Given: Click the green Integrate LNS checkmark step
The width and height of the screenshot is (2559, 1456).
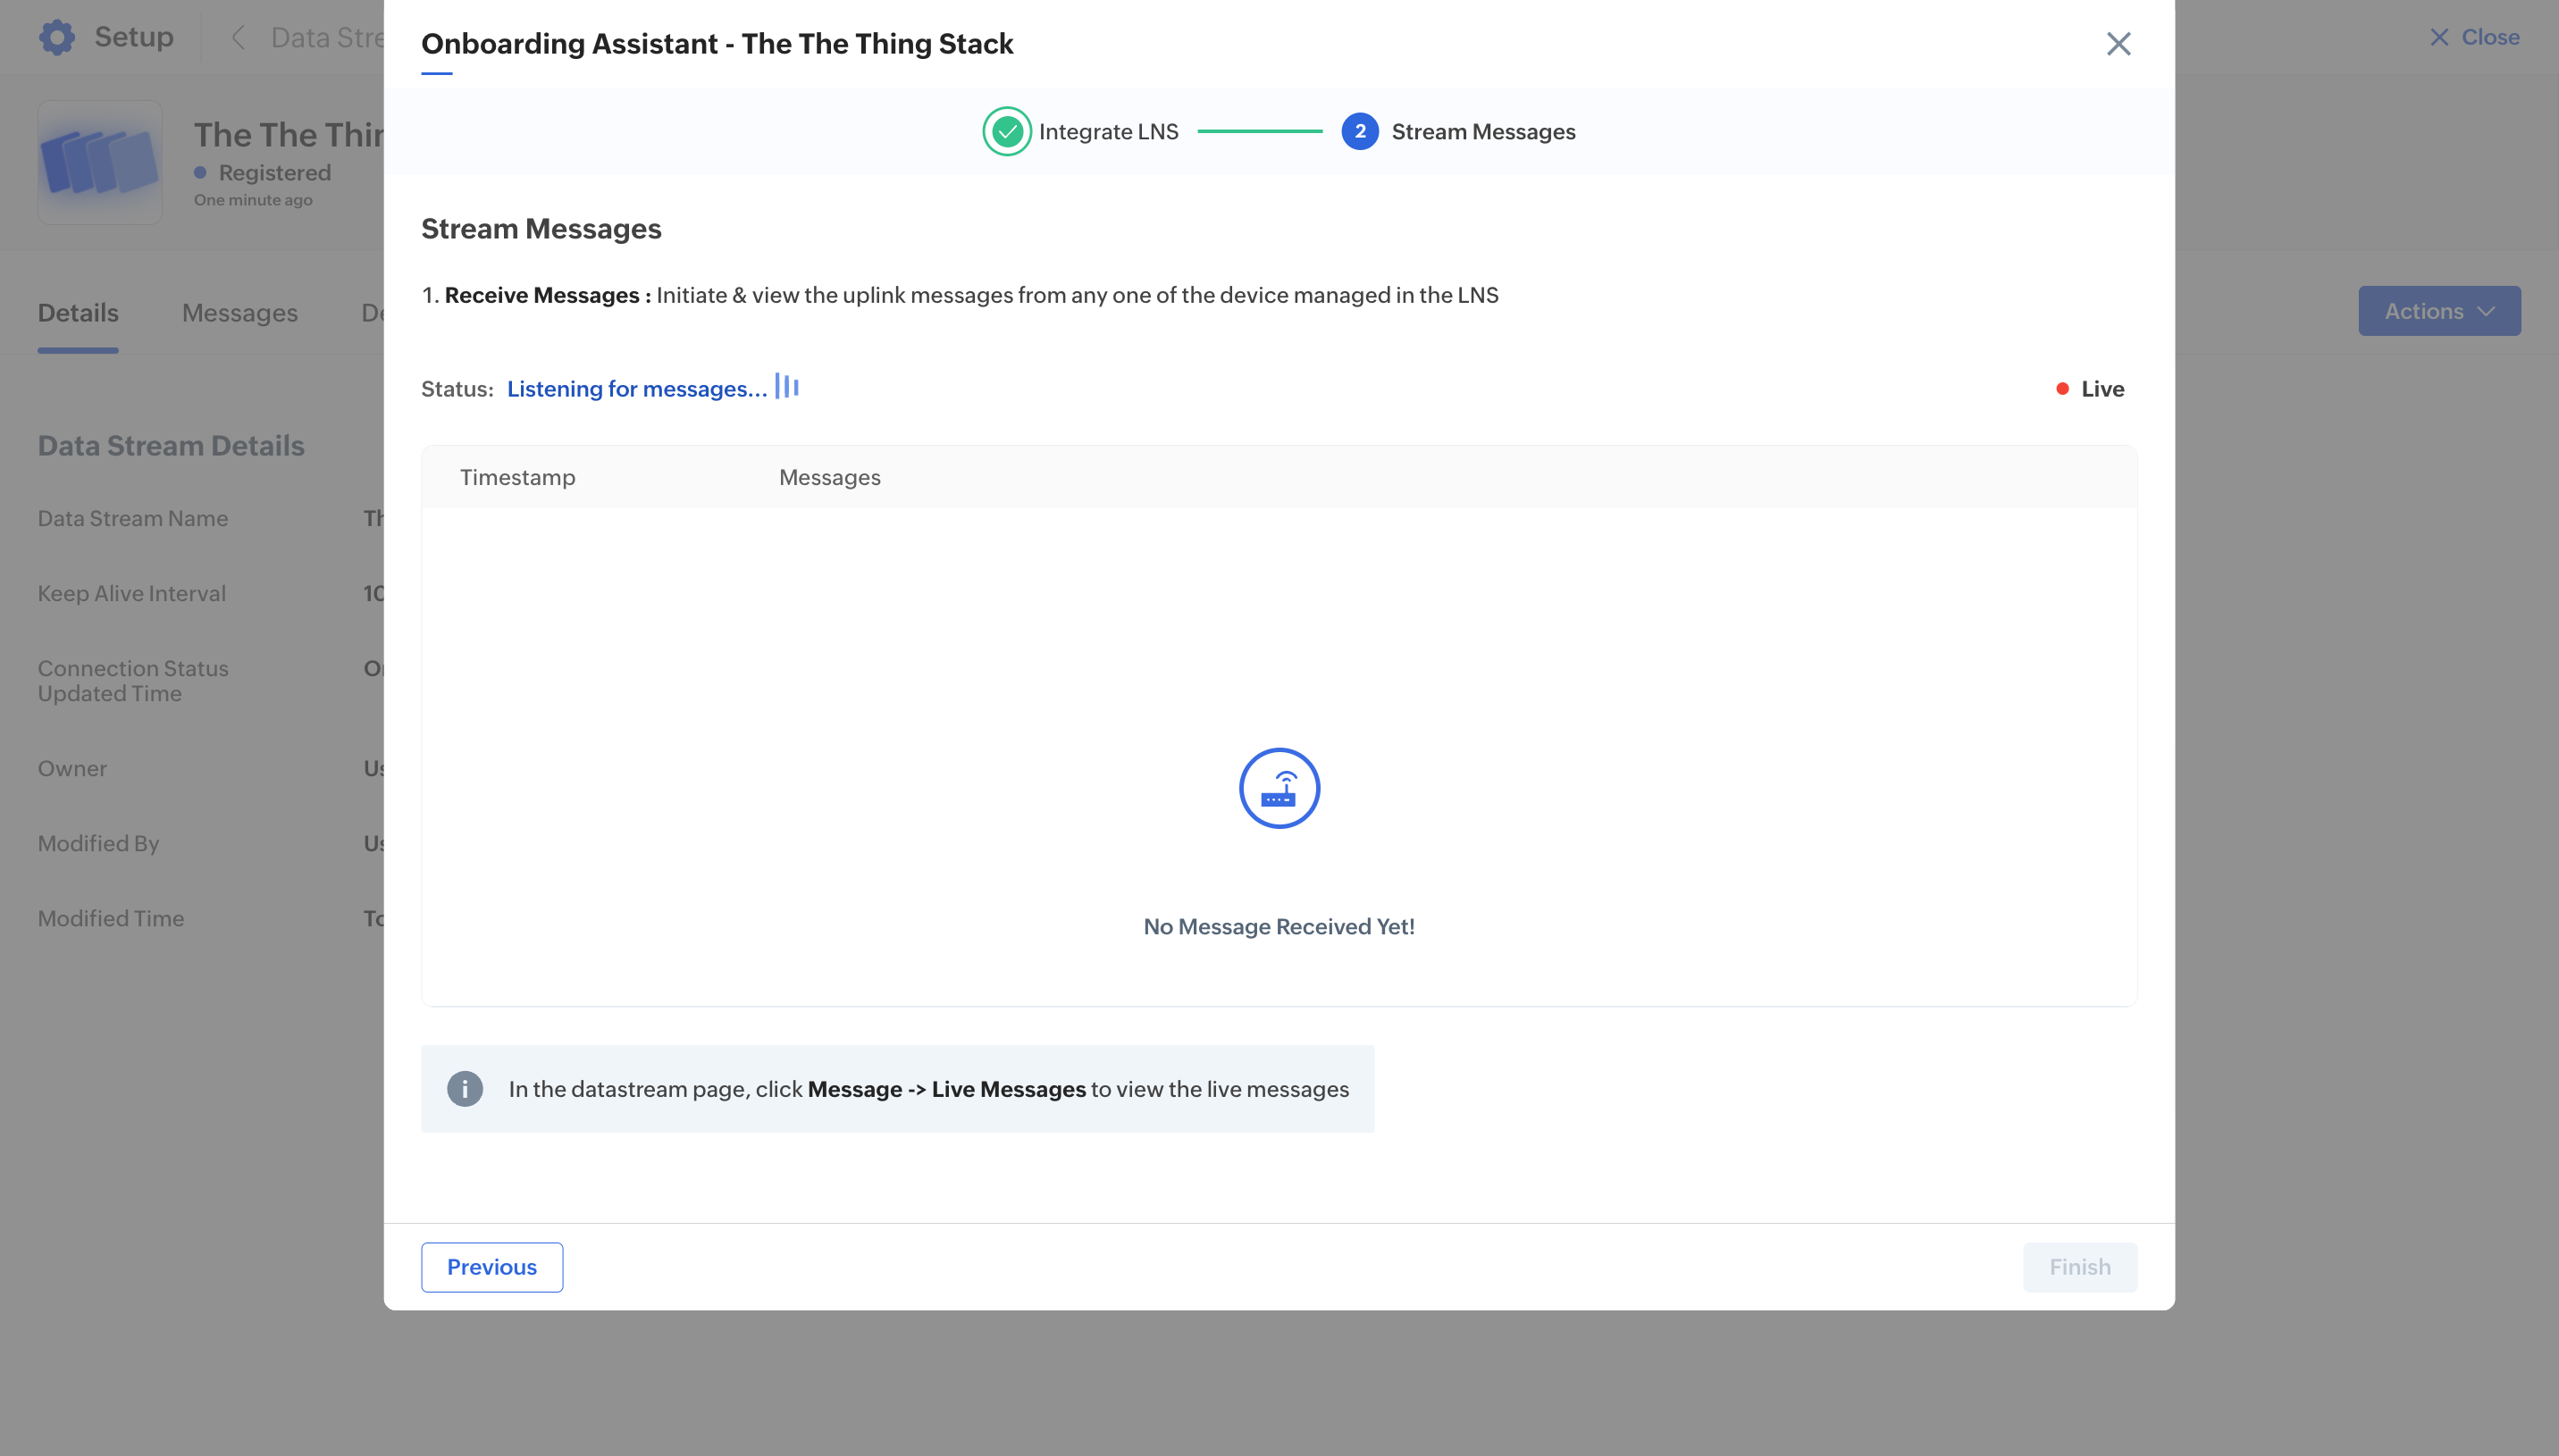Looking at the screenshot, I should (x=1006, y=132).
